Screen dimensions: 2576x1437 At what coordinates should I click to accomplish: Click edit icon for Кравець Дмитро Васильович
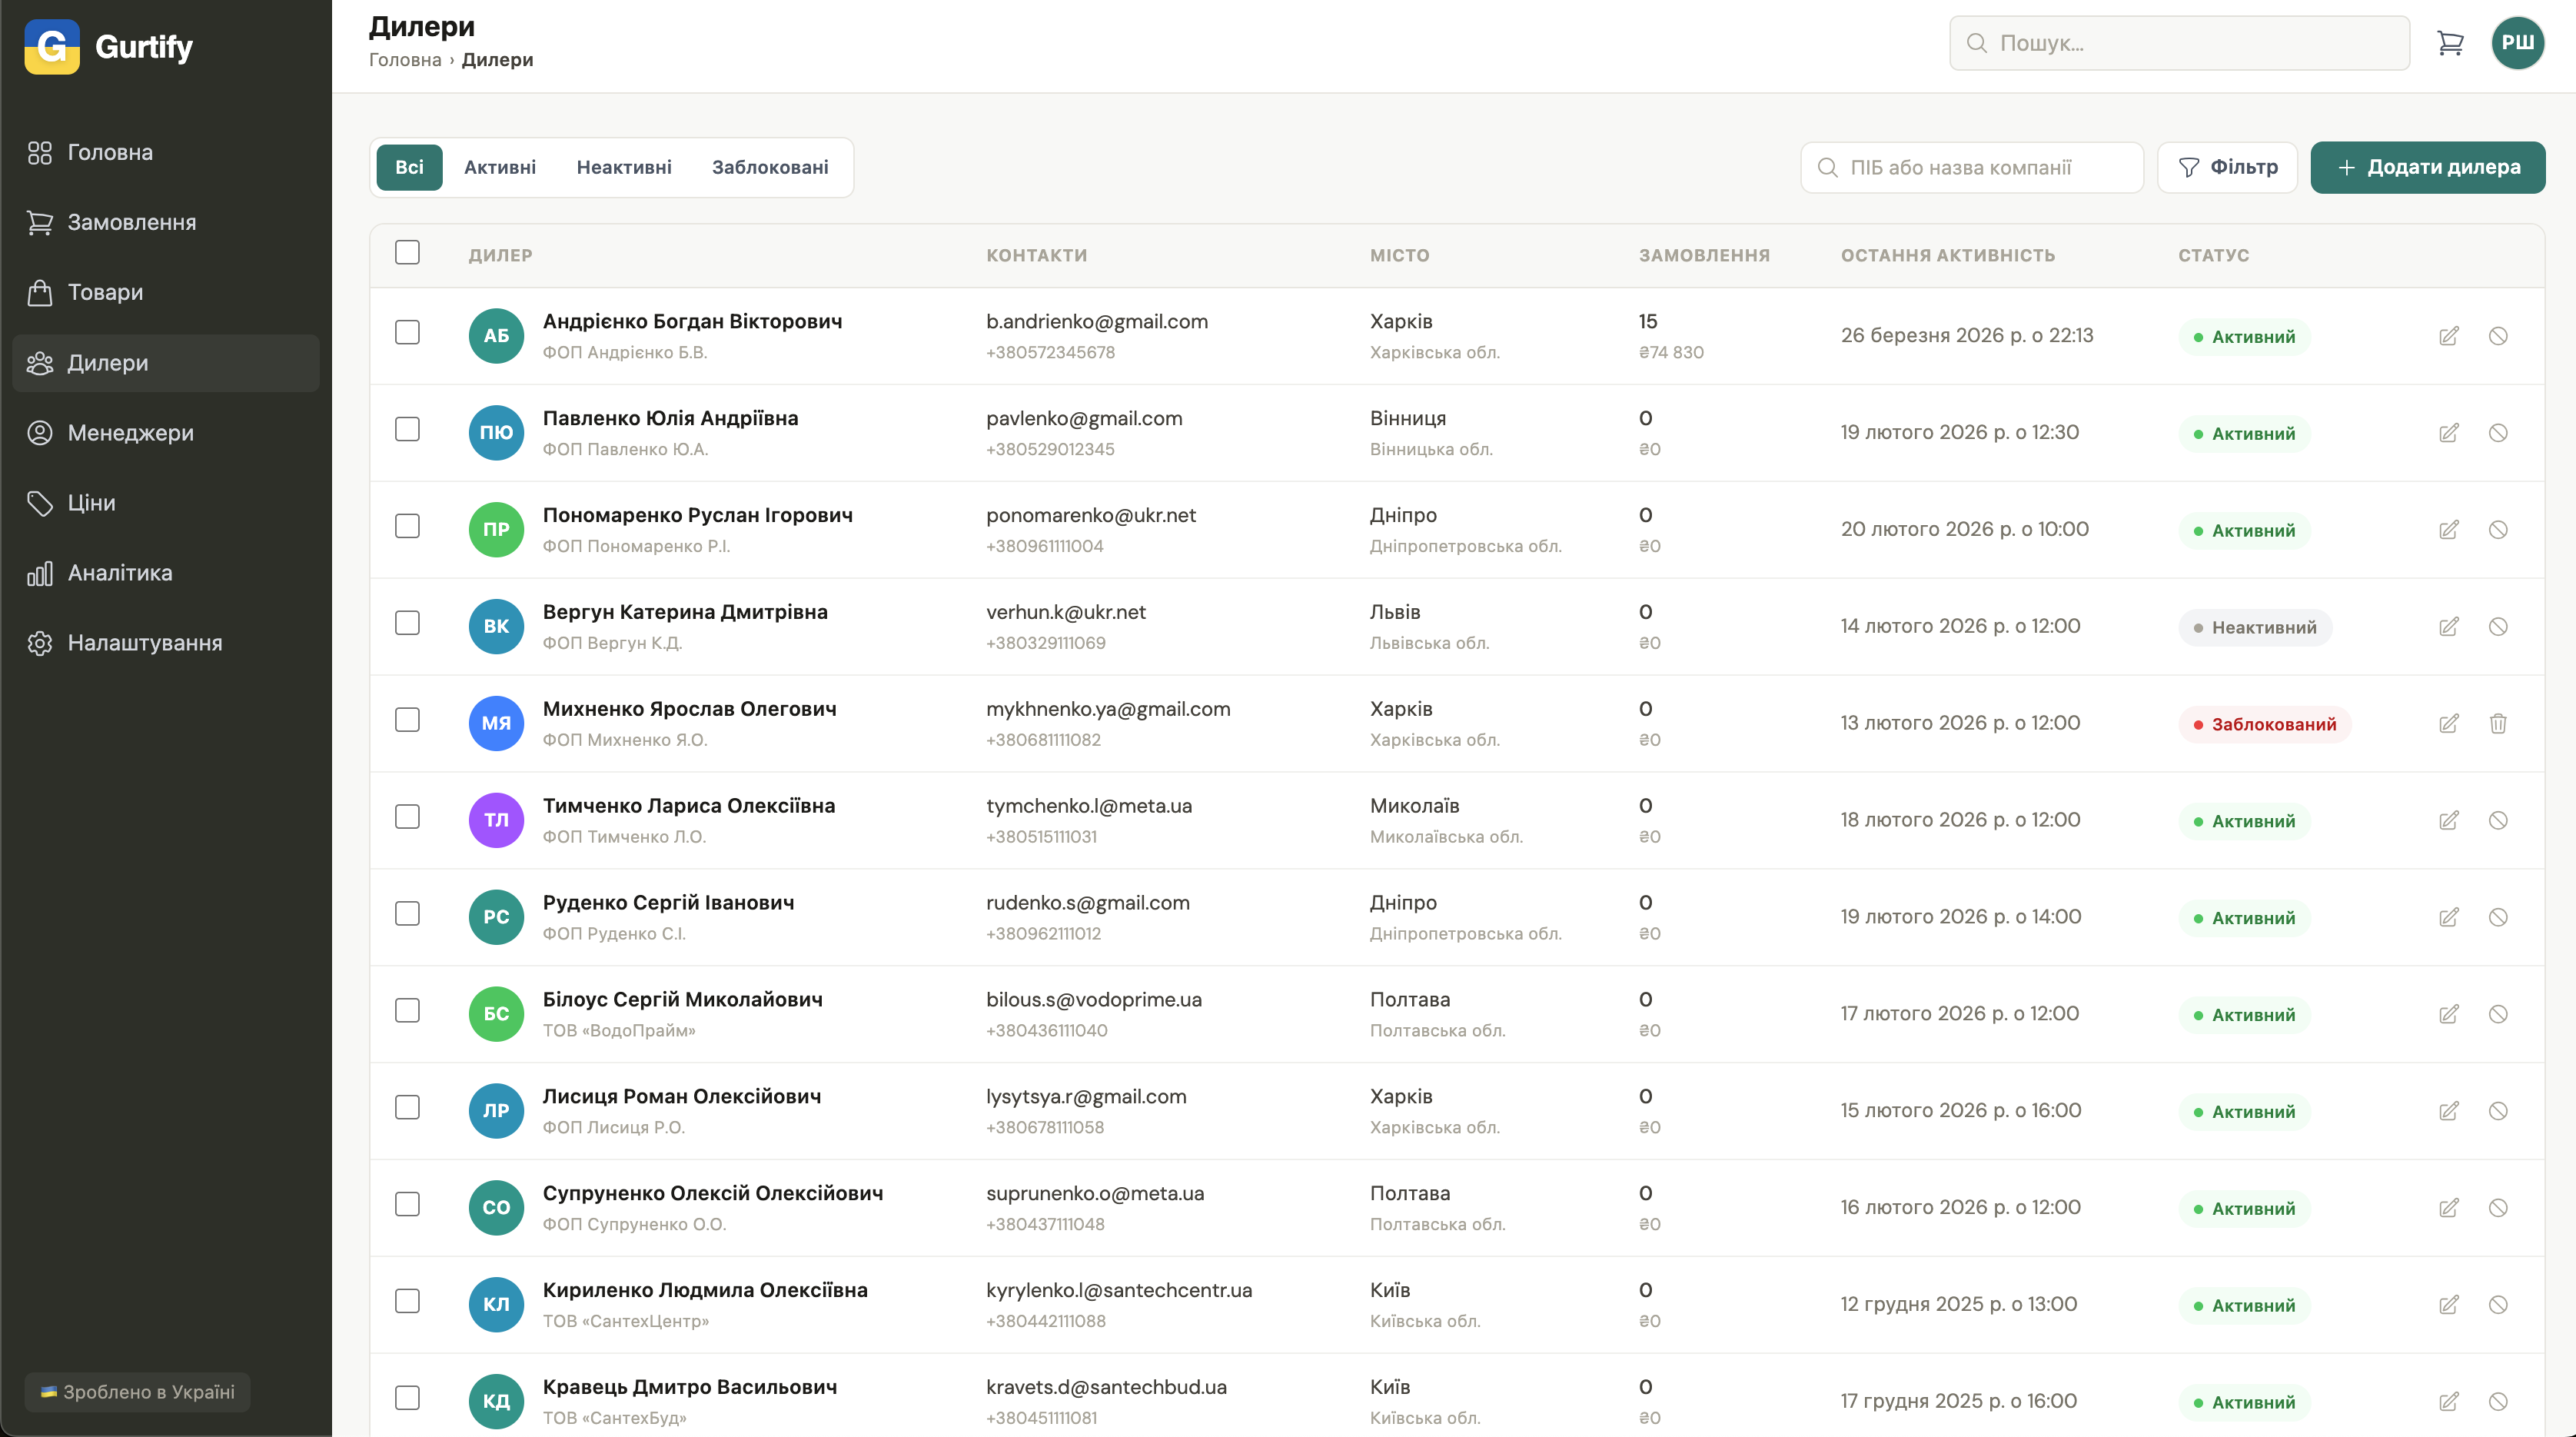coord(2448,1401)
